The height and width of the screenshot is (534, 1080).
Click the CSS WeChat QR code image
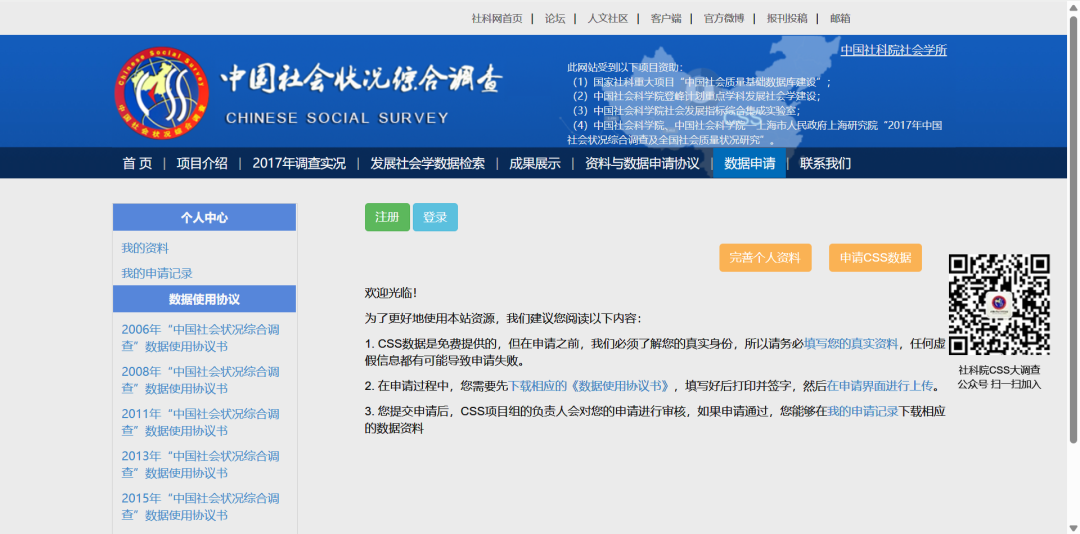point(999,305)
